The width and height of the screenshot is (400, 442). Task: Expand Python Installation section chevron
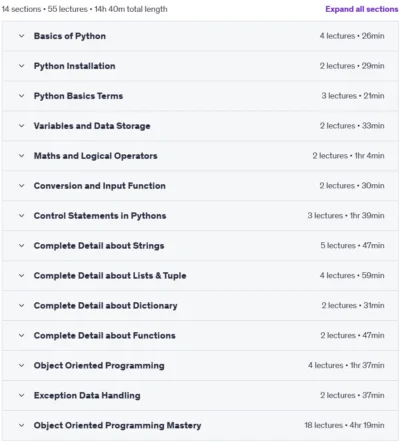[21, 66]
